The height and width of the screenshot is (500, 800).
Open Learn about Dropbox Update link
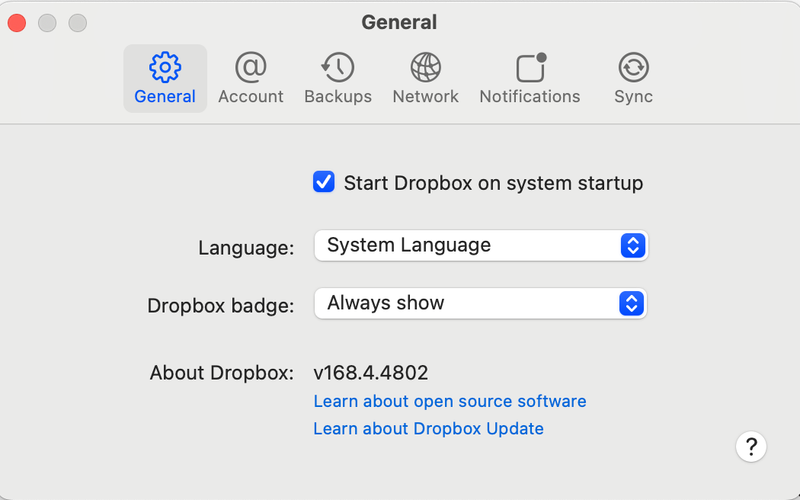click(428, 429)
